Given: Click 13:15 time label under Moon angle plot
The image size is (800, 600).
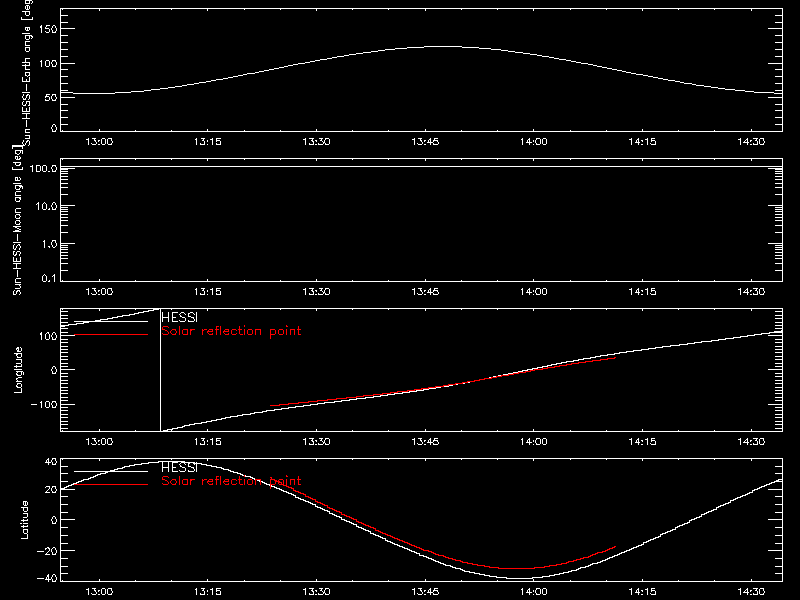Looking at the screenshot, I should [x=208, y=292].
